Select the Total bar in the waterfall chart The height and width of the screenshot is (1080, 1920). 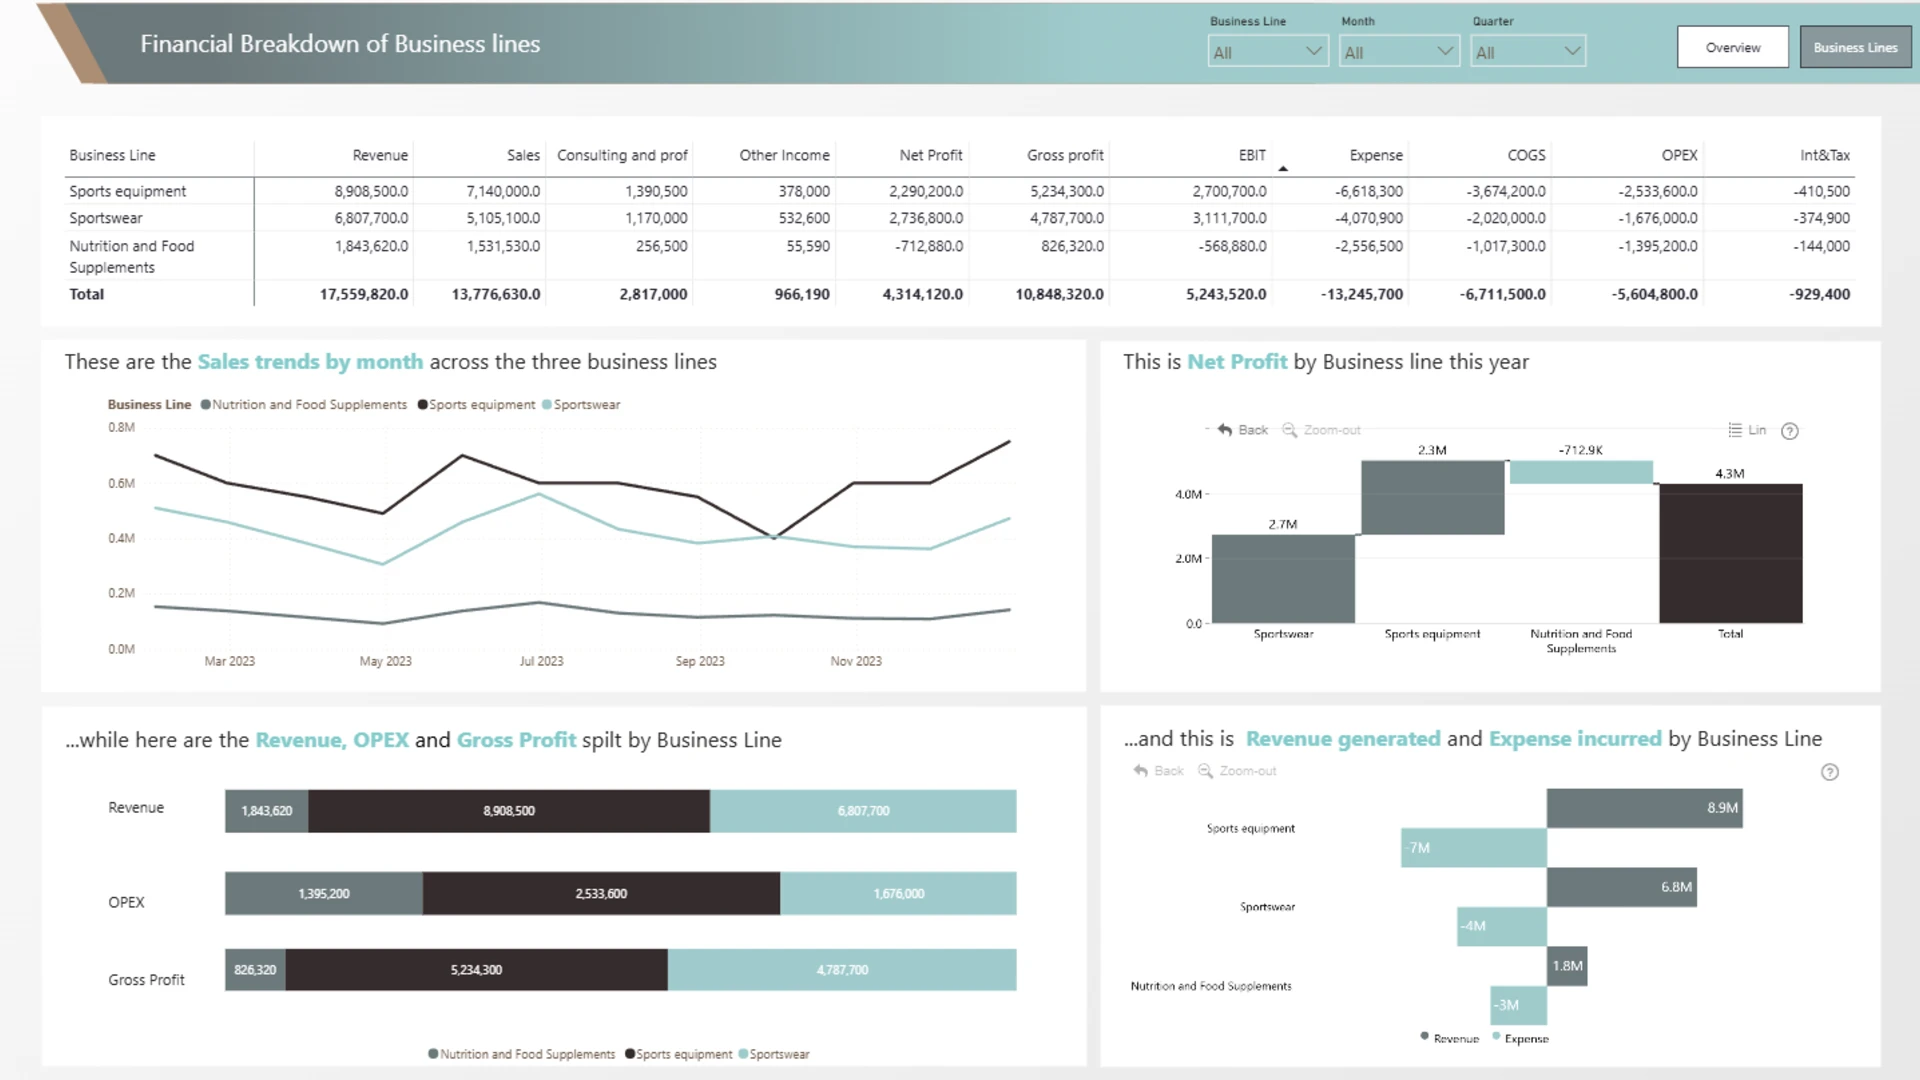pyautogui.click(x=1730, y=553)
